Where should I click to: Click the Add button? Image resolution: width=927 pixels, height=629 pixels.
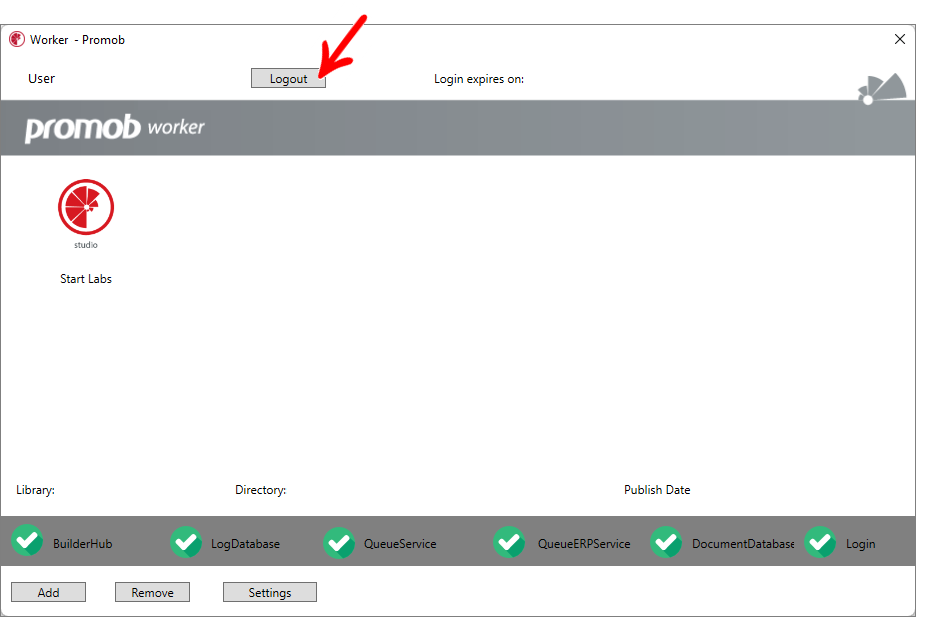pyautogui.click(x=48, y=592)
